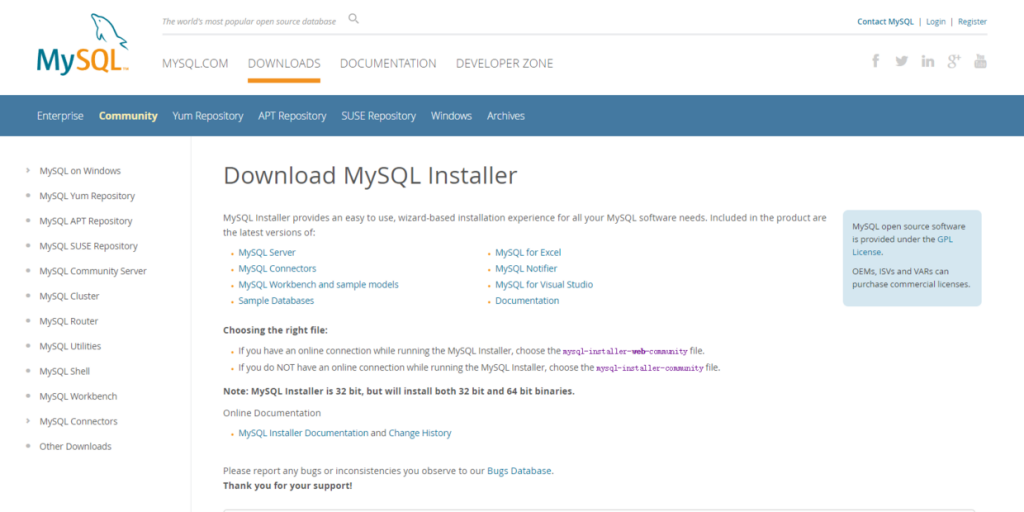Open MySQL Community Server sidebar item
Image resolution: width=1024 pixels, height=512 pixels.
point(93,271)
